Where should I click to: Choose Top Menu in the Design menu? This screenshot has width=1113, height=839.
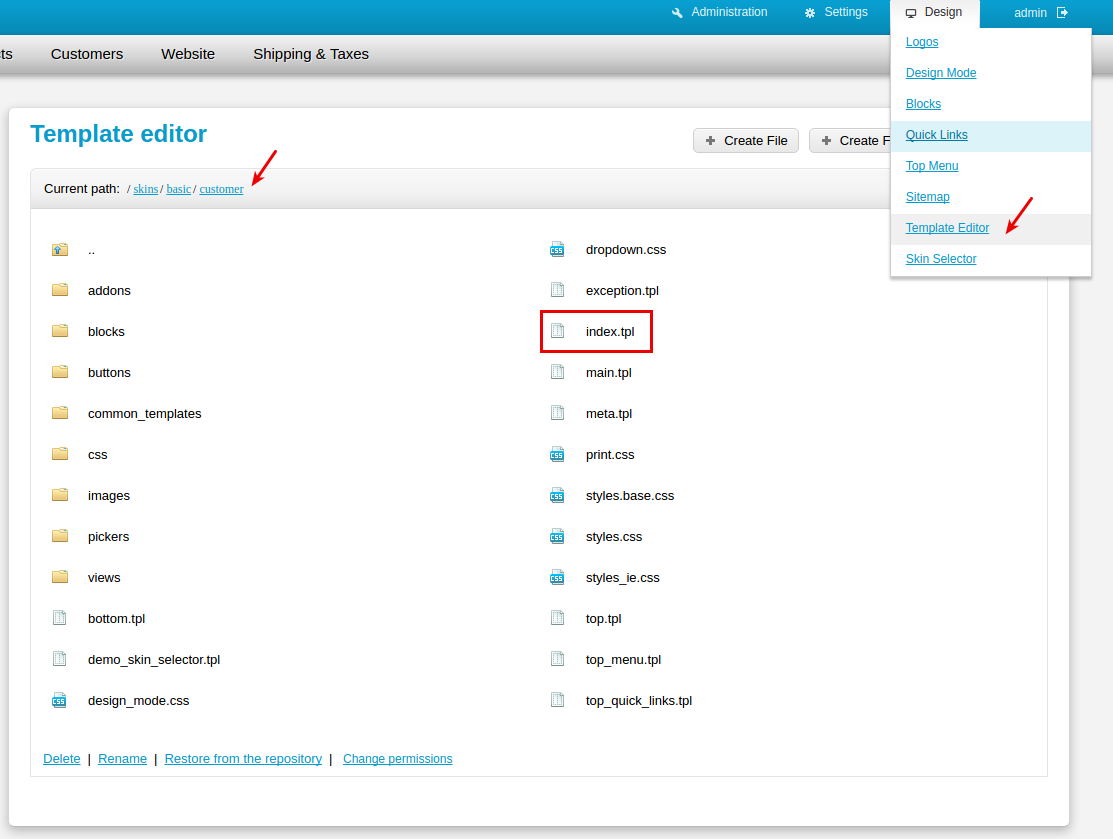[931, 166]
